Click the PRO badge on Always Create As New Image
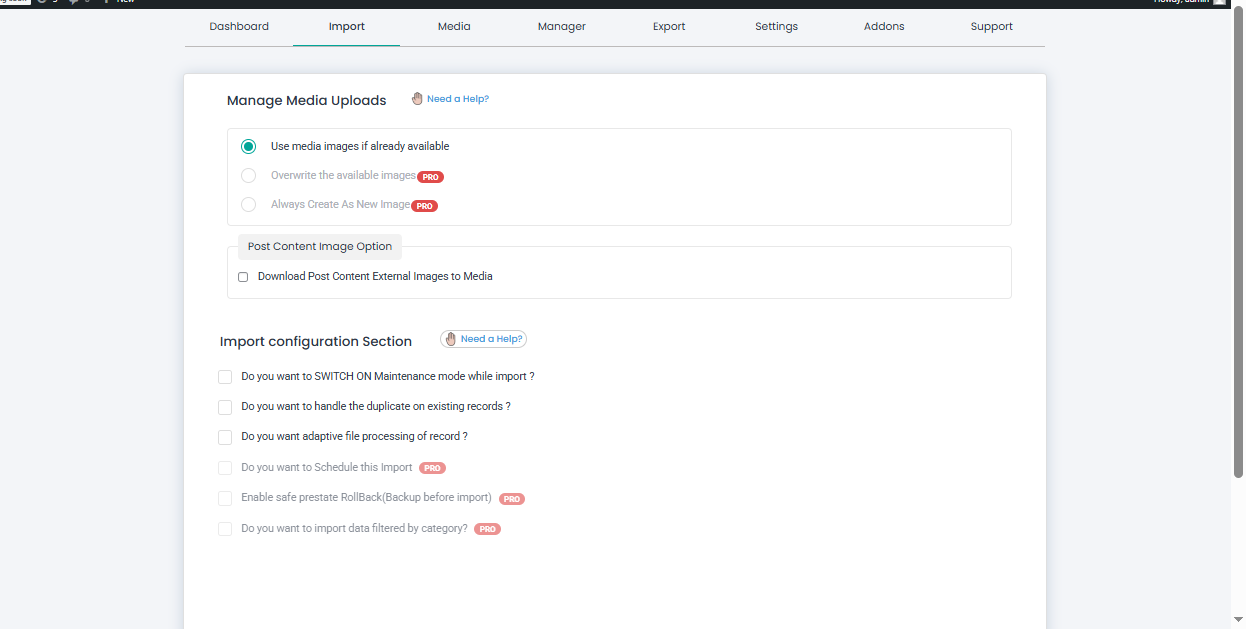This screenshot has height=629, width=1246. pyautogui.click(x=424, y=205)
